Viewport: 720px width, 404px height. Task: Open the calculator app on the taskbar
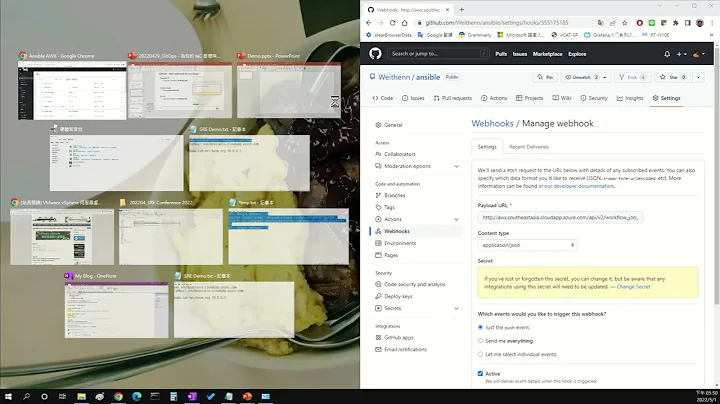[174, 396]
